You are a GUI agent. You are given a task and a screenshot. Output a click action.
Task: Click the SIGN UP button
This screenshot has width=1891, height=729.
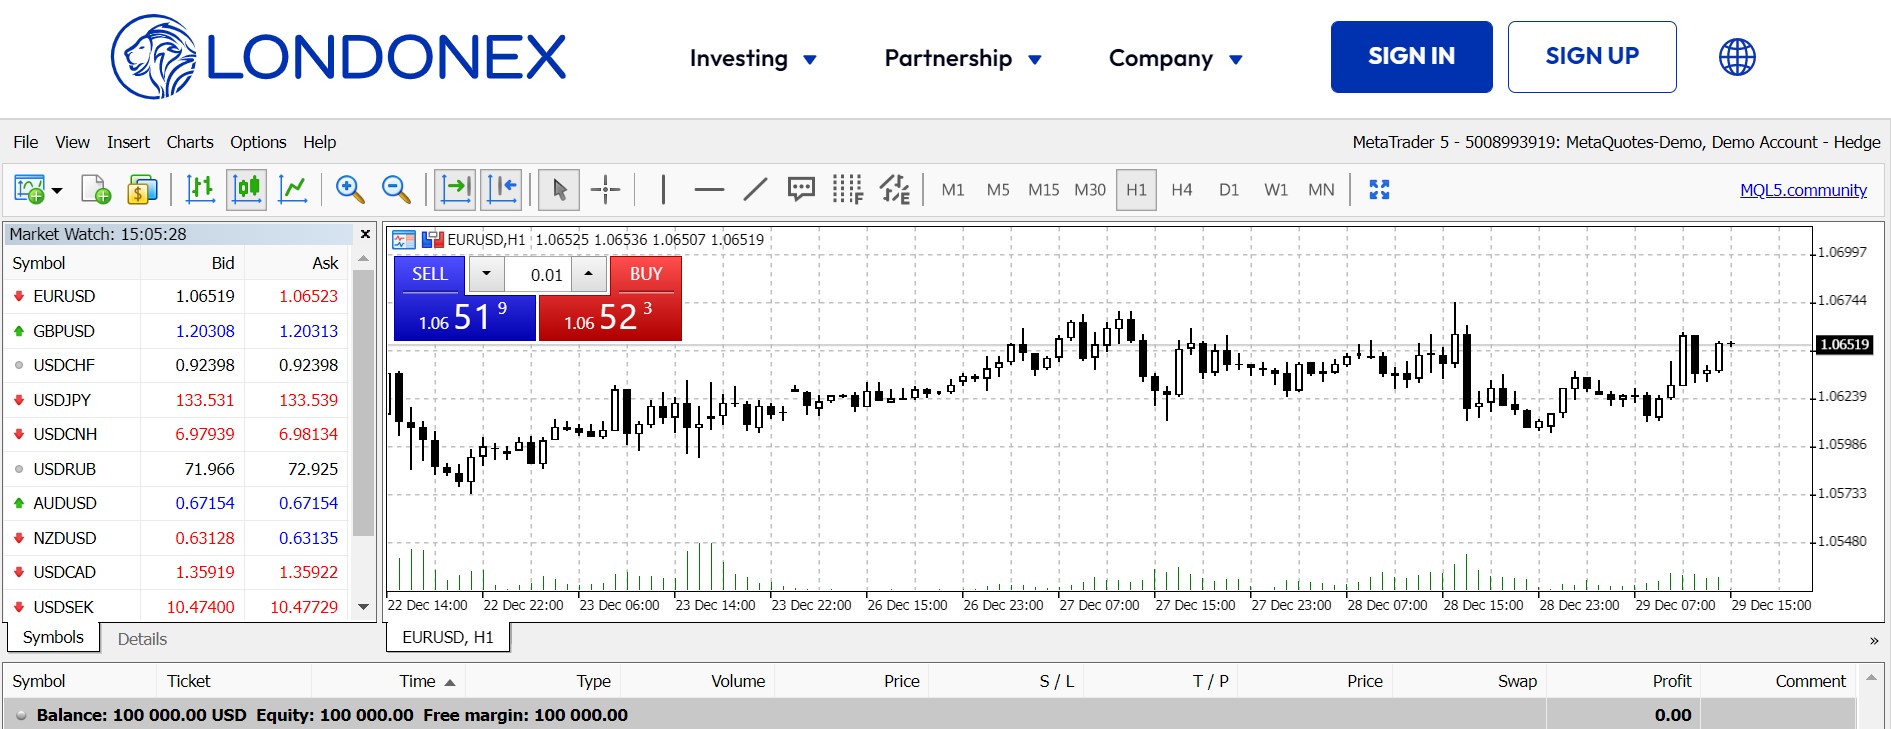pyautogui.click(x=1592, y=57)
